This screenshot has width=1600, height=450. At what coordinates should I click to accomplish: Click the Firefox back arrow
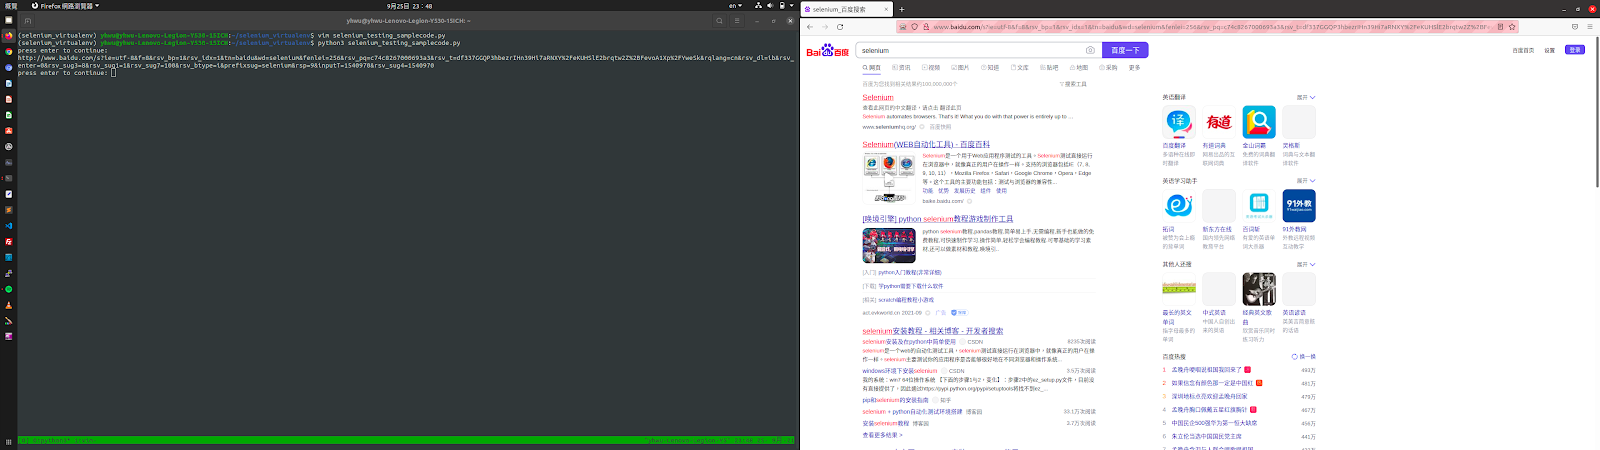tap(810, 27)
